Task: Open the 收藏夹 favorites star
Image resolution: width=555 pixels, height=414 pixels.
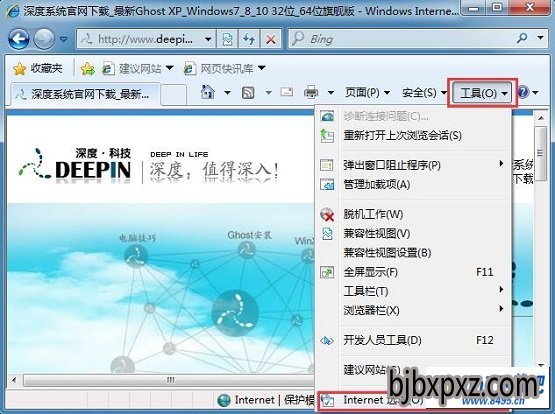Action: [38, 68]
